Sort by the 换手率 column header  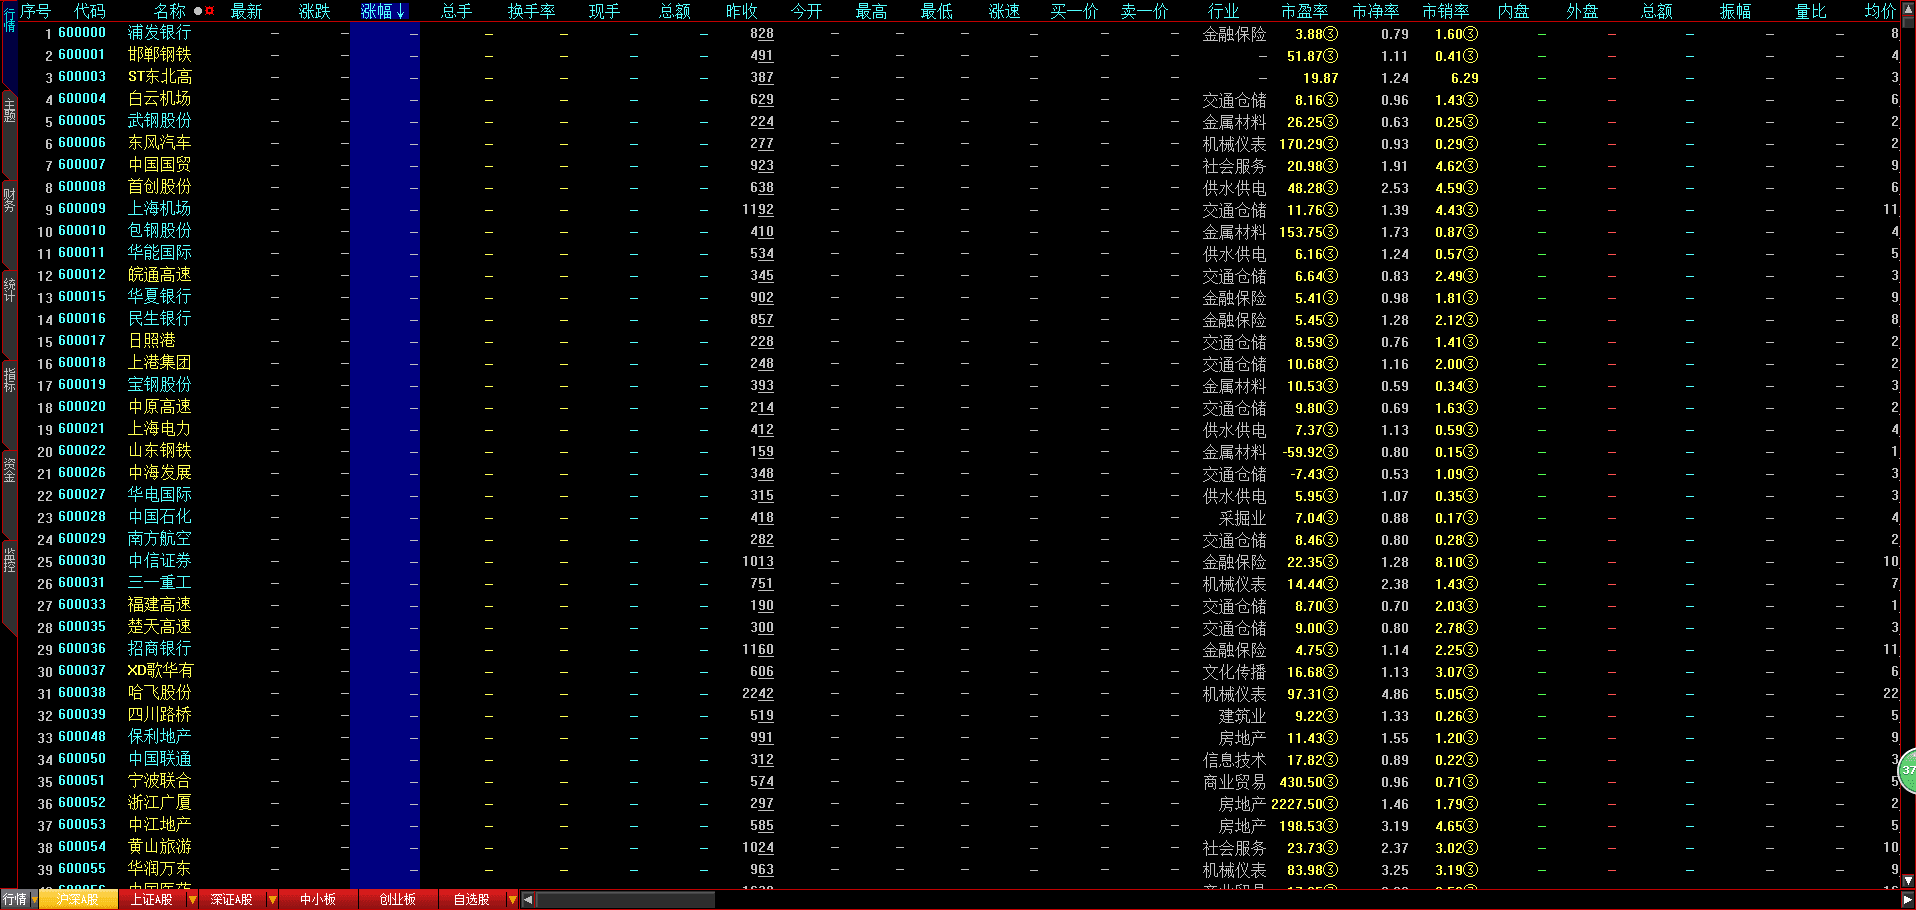tap(531, 11)
